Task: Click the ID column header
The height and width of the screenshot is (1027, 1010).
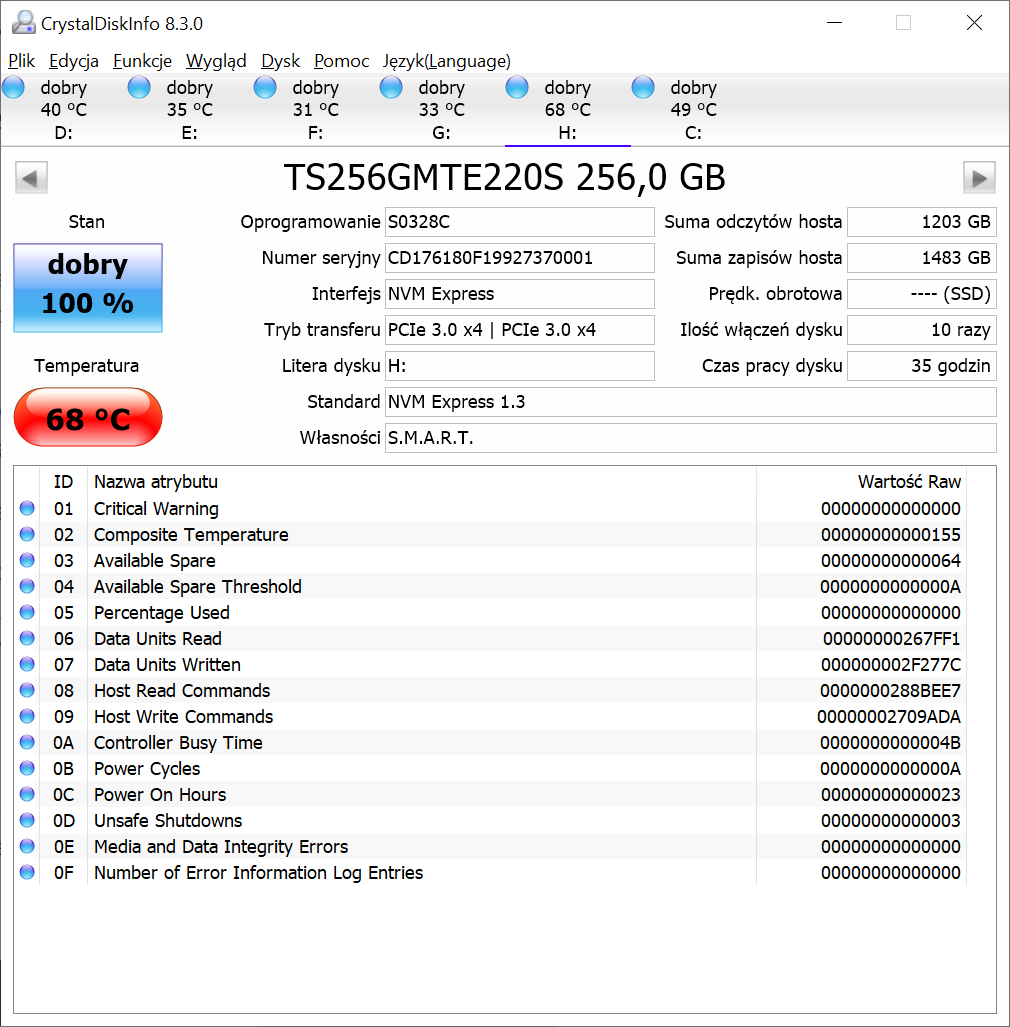Action: (64, 482)
